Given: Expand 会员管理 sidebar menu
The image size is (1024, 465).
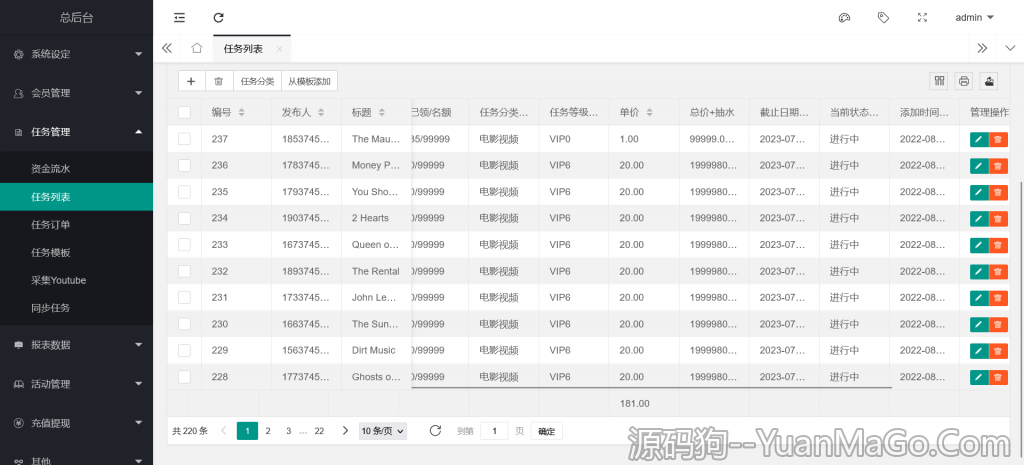Looking at the screenshot, I should coord(76,93).
